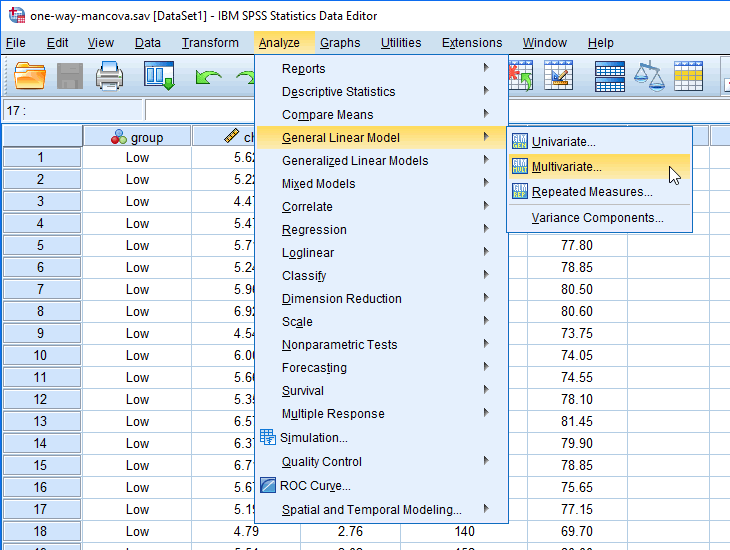Screen dimensions: 730x550
Task: Select row number 18 header
Action: click(x=42, y=531)
